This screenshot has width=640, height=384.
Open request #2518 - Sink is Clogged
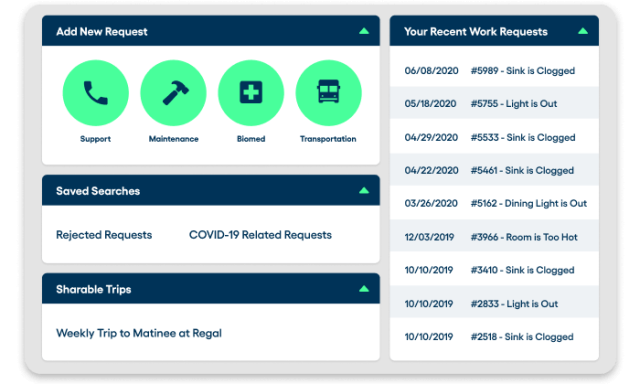[x=522, y=337]
